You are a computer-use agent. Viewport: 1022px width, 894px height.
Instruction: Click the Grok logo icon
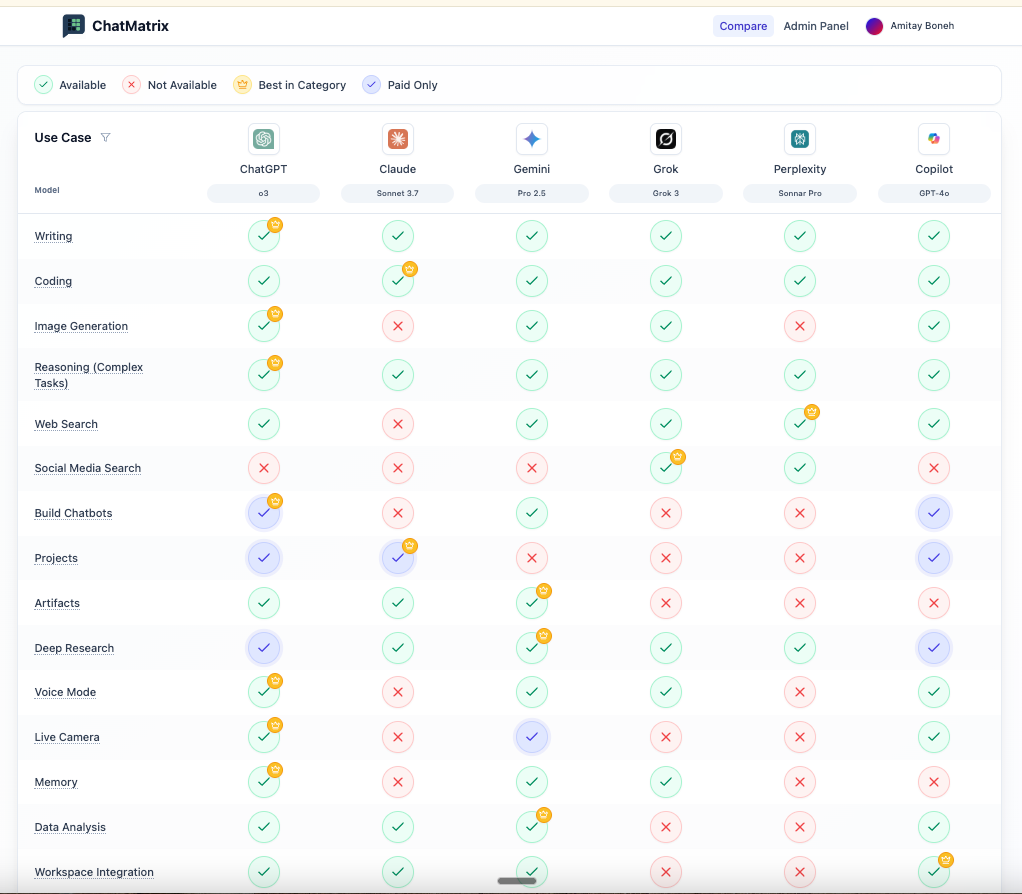pyautogui.click(x=666, y=139)
